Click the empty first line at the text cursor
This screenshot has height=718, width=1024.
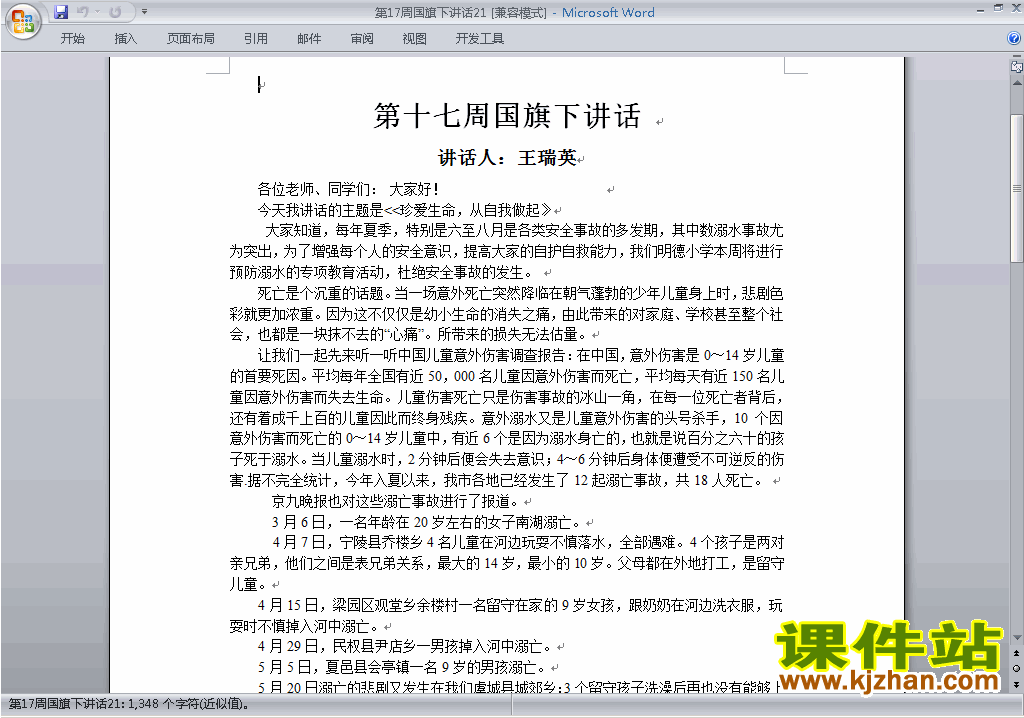[260, 84]
